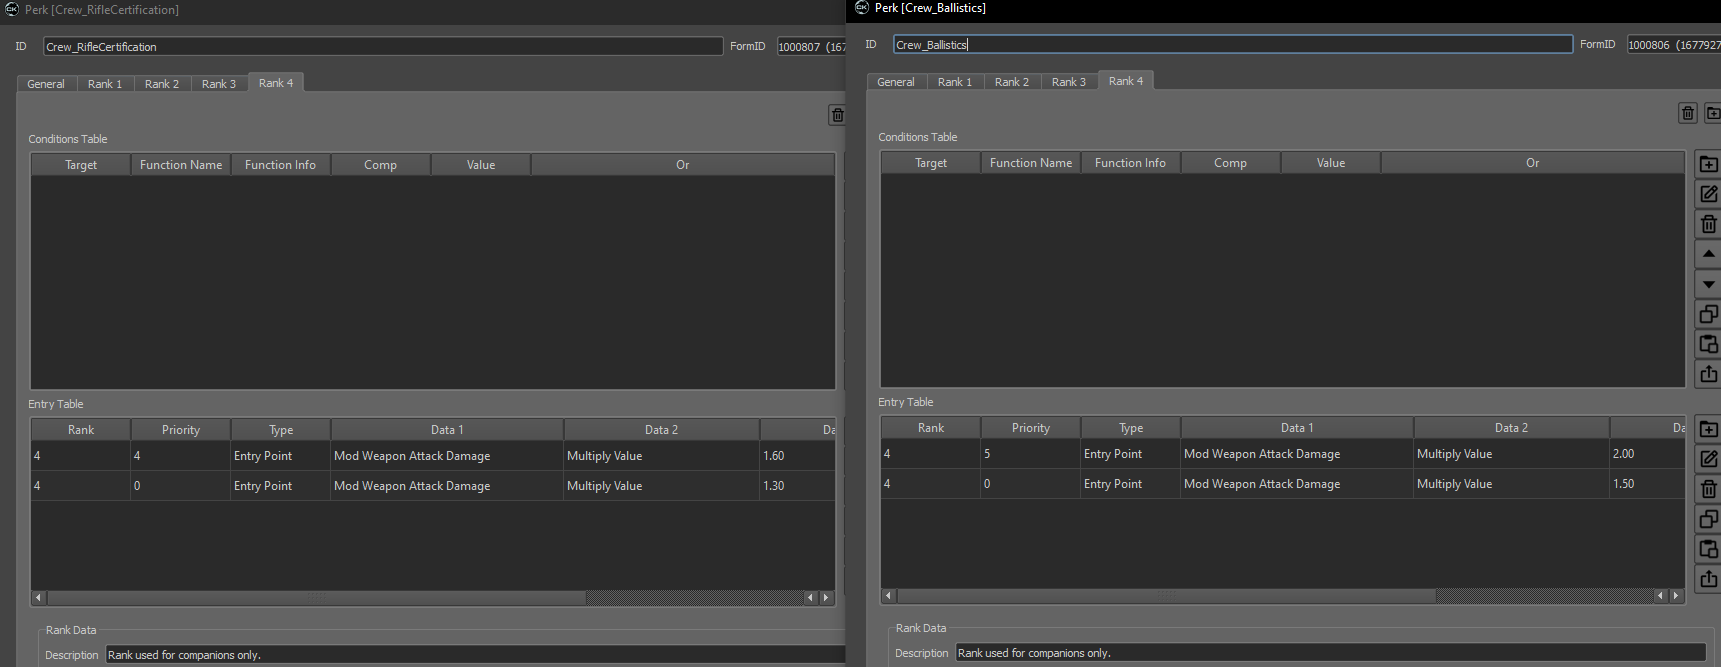Export conditions icon beside Crew_Ballistics Conditions Table
Screen dimensions: 1721x667
(x=1709, y=374)
